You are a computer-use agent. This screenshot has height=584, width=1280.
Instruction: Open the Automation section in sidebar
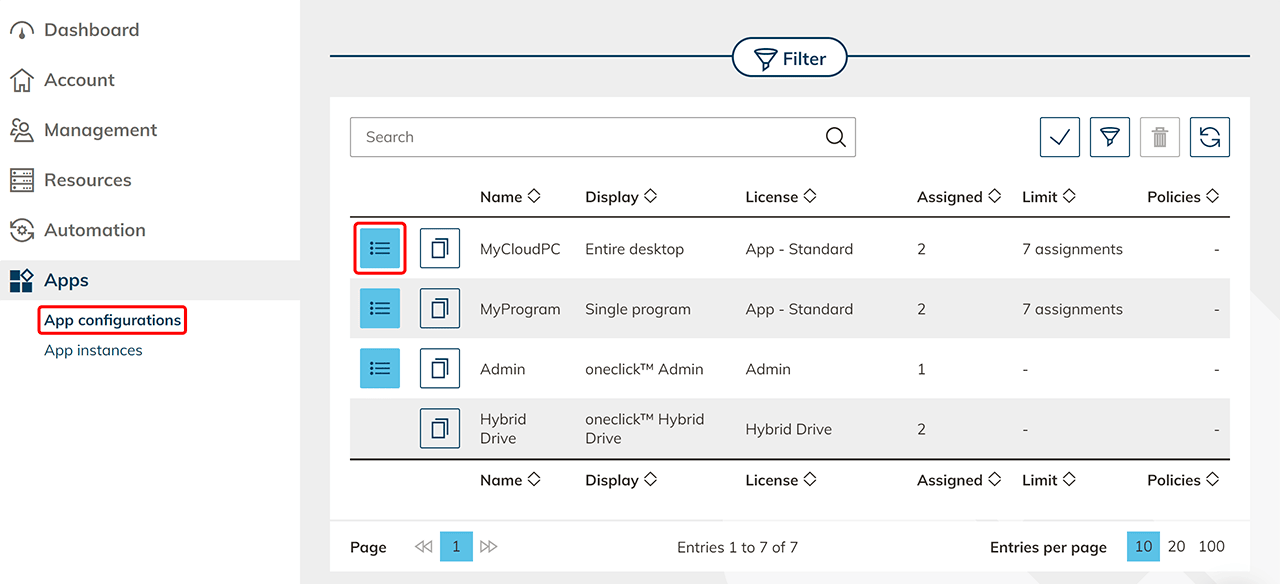94,230
